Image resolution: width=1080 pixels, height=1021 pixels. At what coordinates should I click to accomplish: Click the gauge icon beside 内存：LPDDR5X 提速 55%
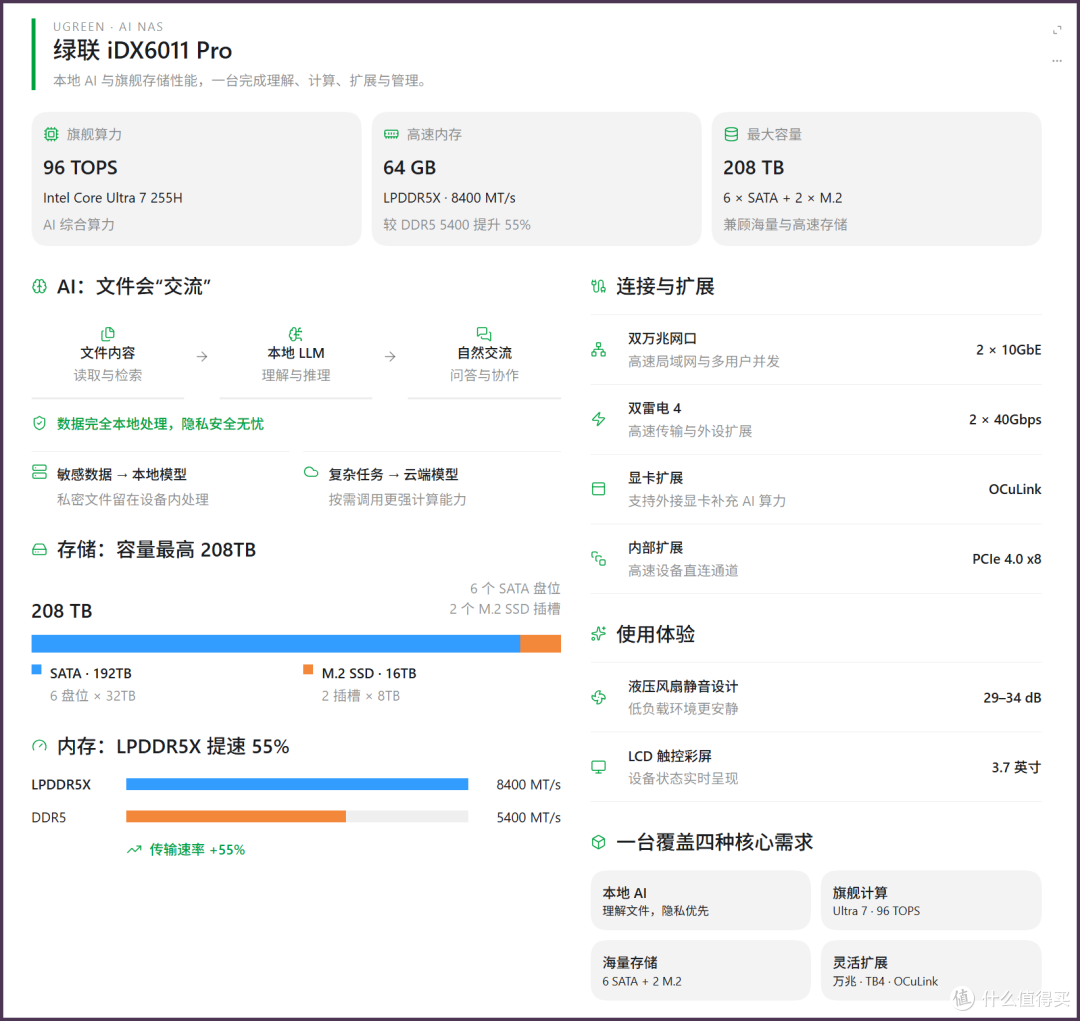click(39, 745)
